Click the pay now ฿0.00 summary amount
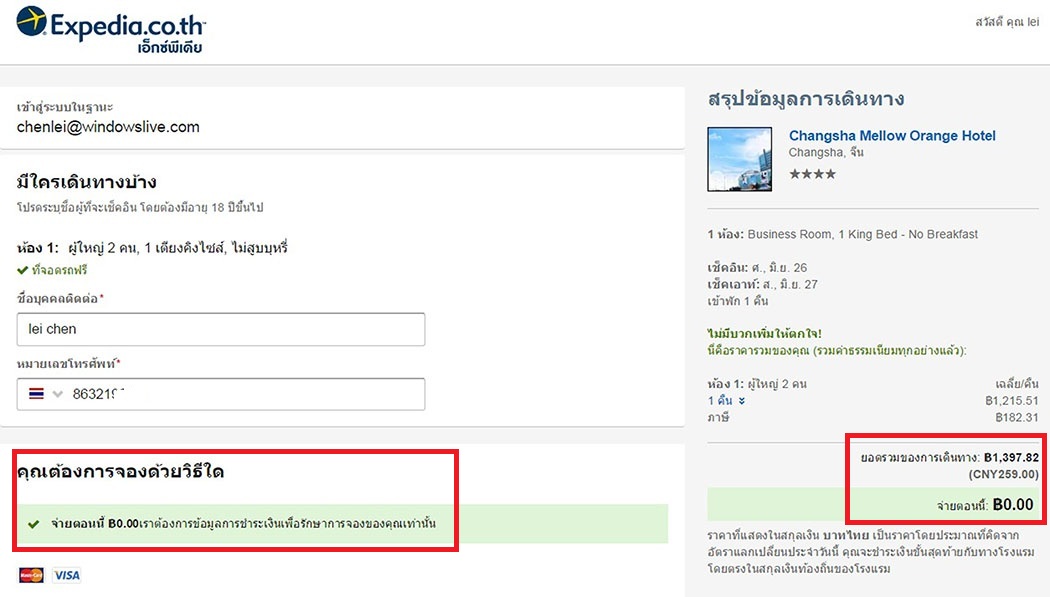1050x597 pixels. [1012, 505]
